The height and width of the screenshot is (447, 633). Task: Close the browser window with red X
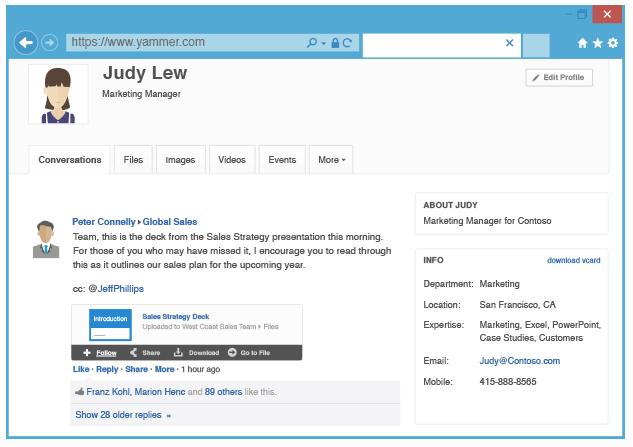607,15
